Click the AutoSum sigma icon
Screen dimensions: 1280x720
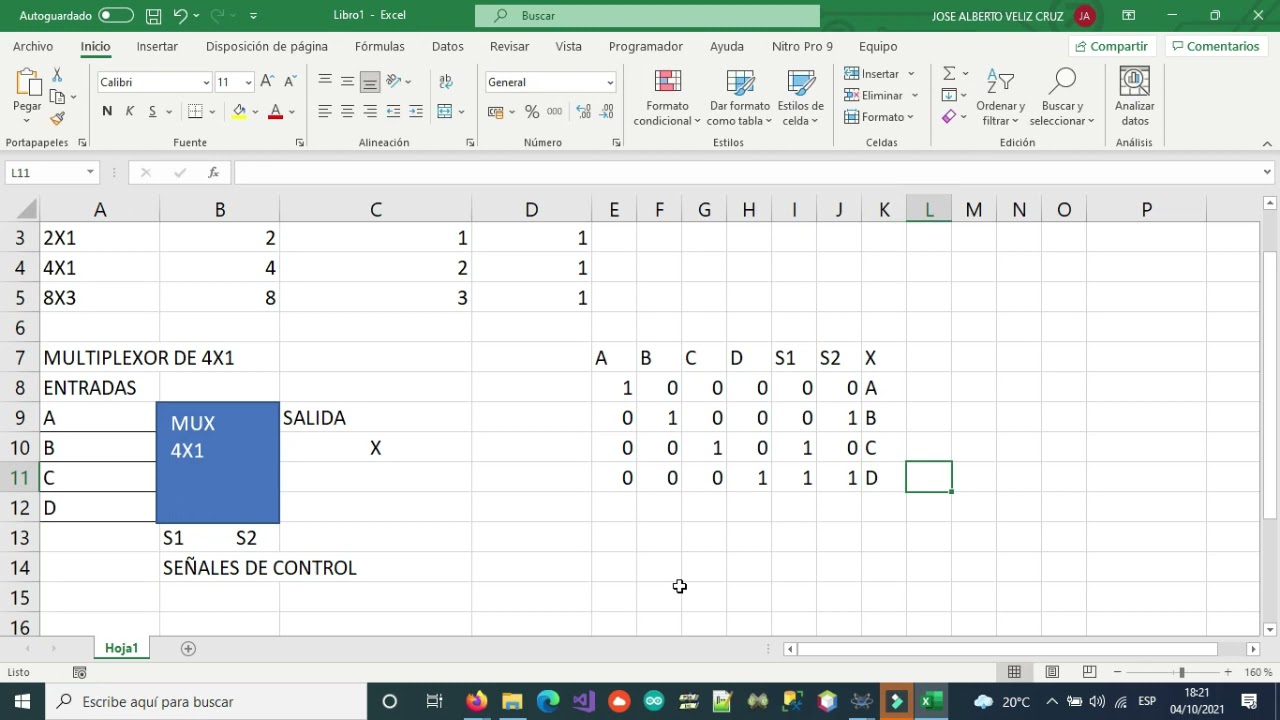click(949, 74)
